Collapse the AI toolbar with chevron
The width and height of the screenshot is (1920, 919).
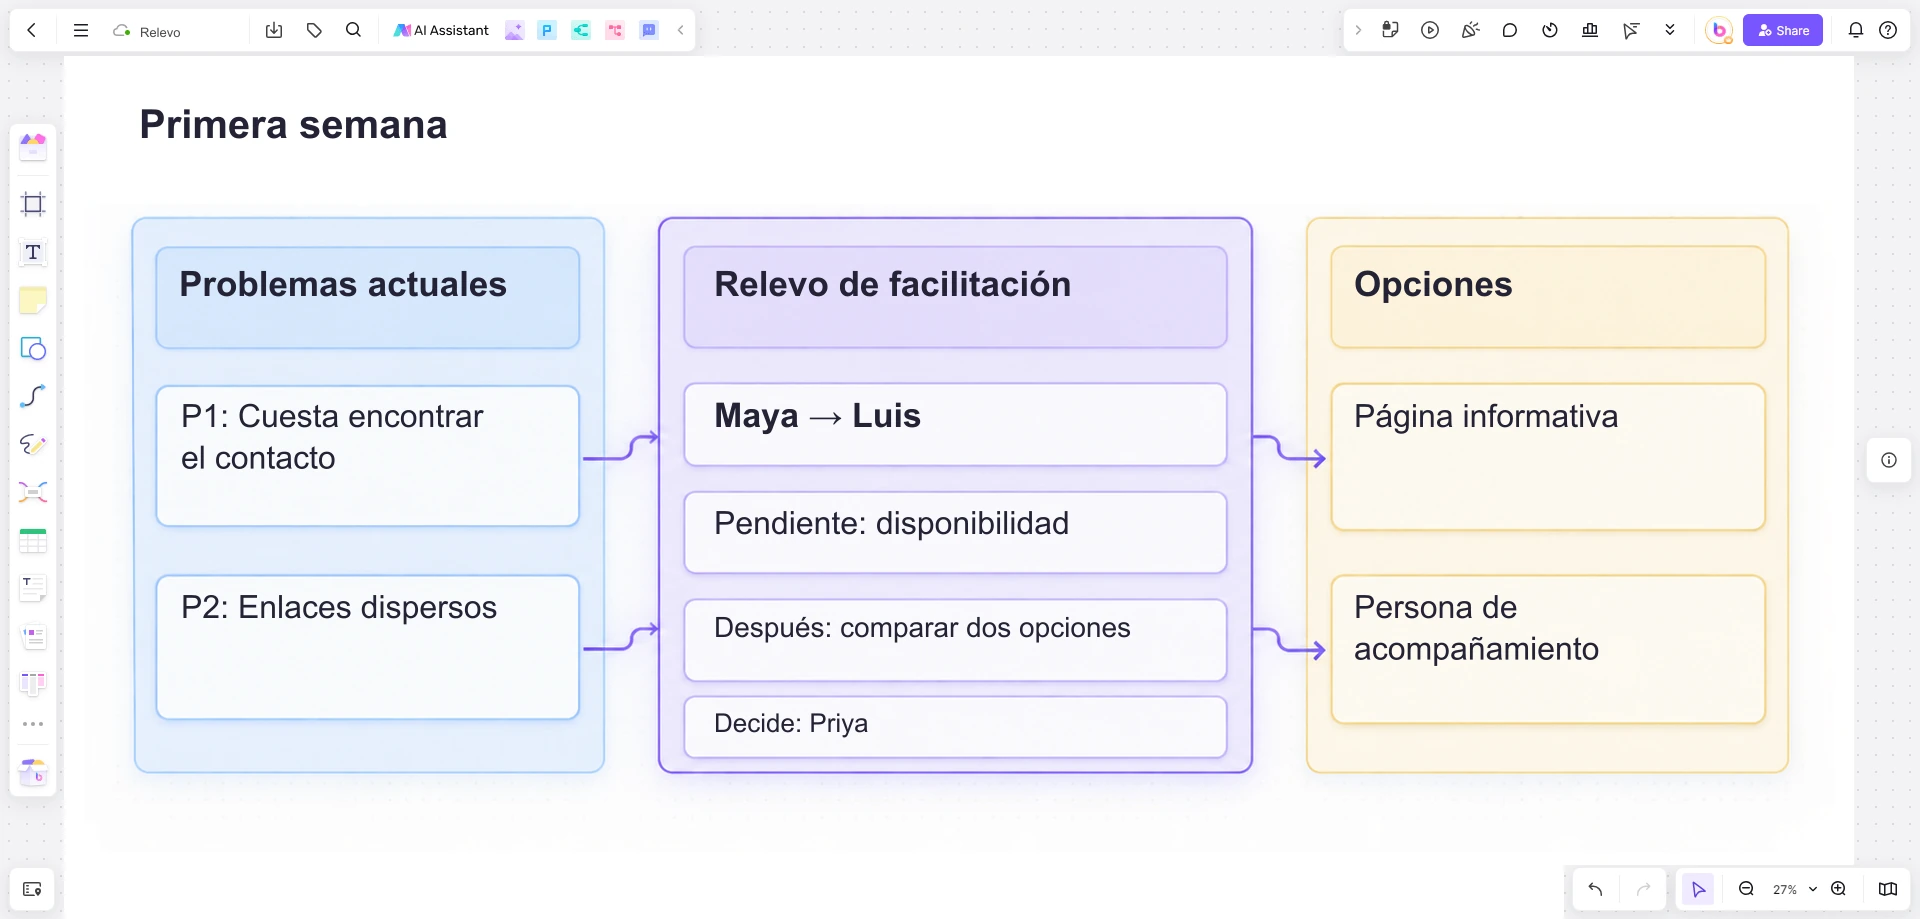[681, 30]
